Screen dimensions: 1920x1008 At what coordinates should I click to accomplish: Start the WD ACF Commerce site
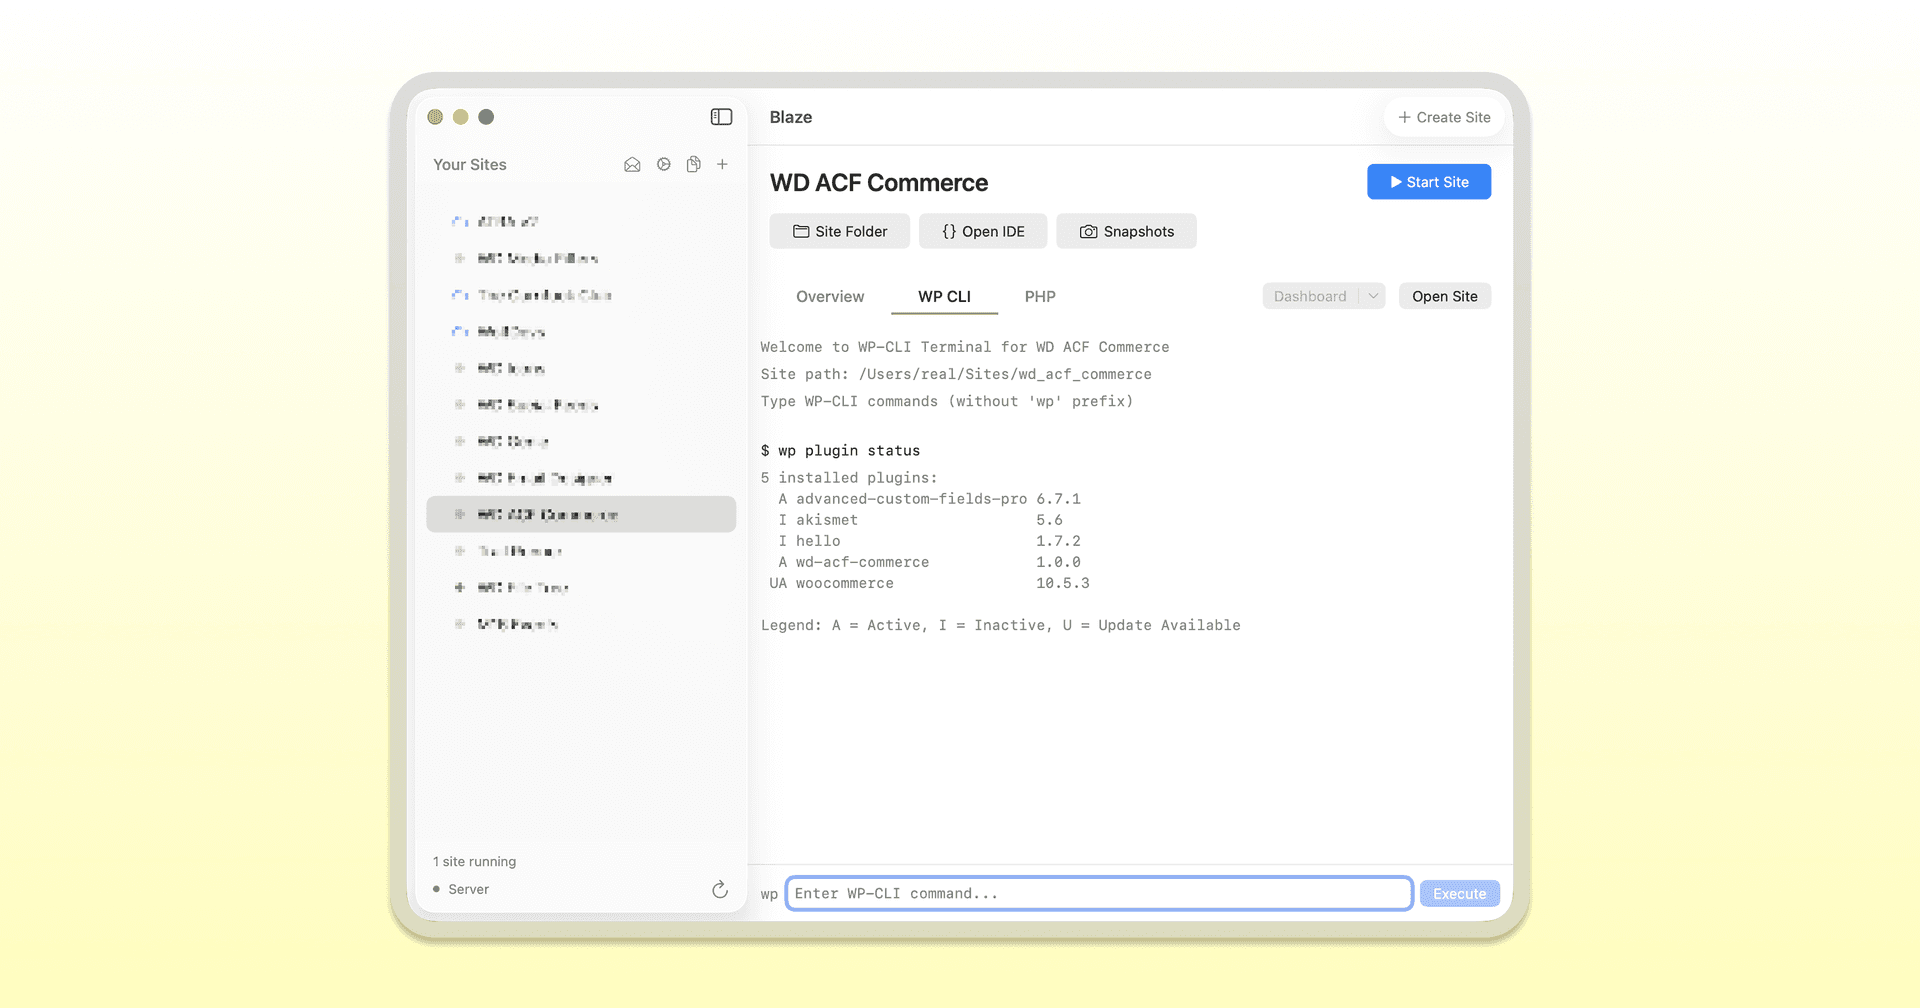click(x=1429, y=182)
